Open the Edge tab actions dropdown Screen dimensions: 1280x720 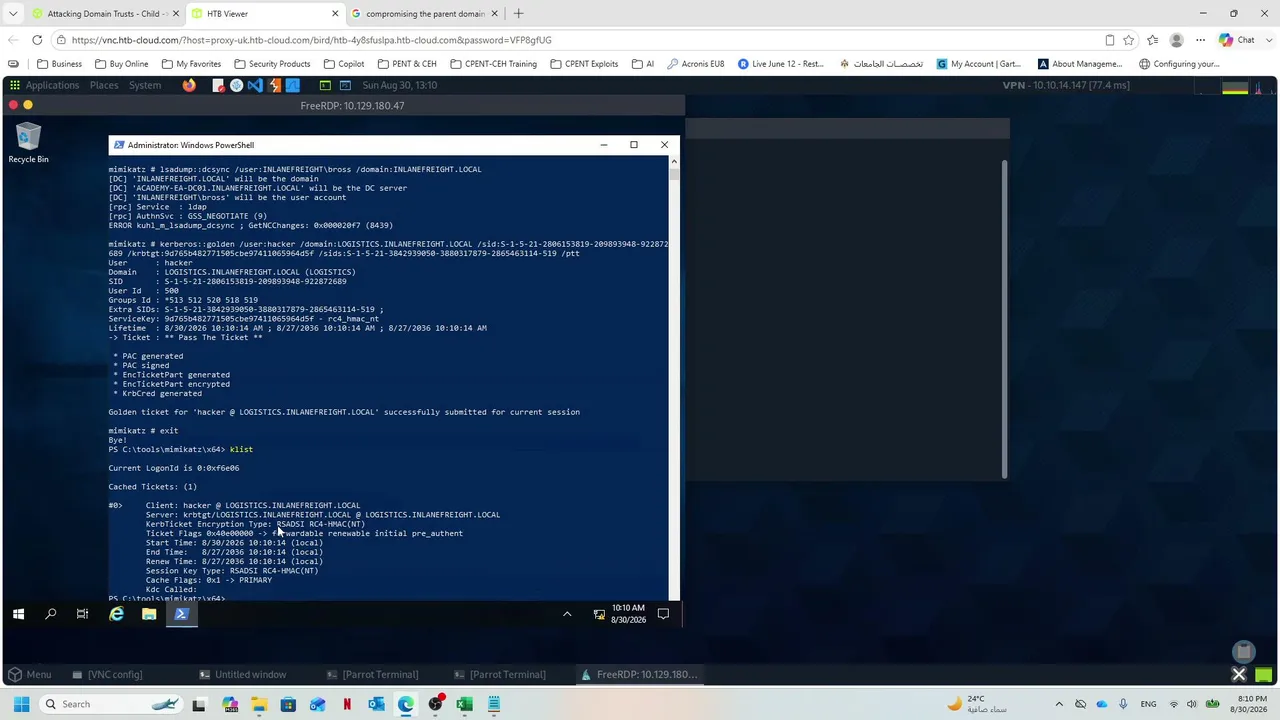(13, 14)
